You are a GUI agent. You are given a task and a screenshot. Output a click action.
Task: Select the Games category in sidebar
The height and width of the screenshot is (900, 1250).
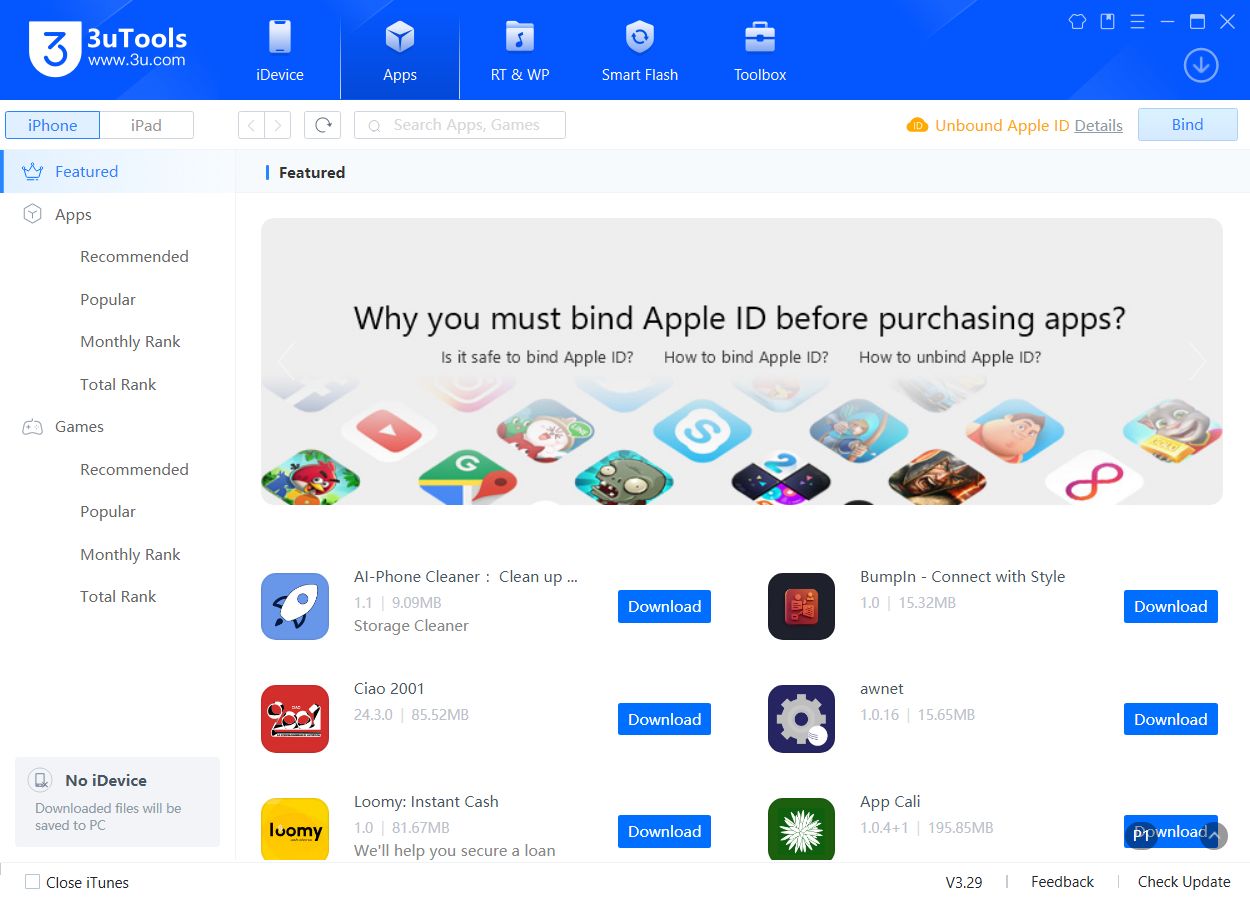point(79,427)
